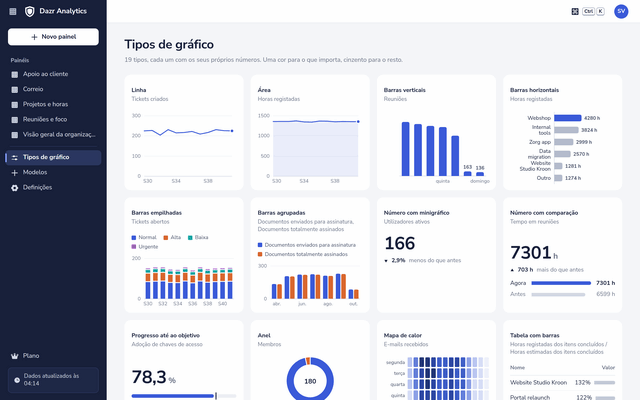Click the Data migration bar of 2570 h
Screen dimensions: 640x400
[562, 154]
